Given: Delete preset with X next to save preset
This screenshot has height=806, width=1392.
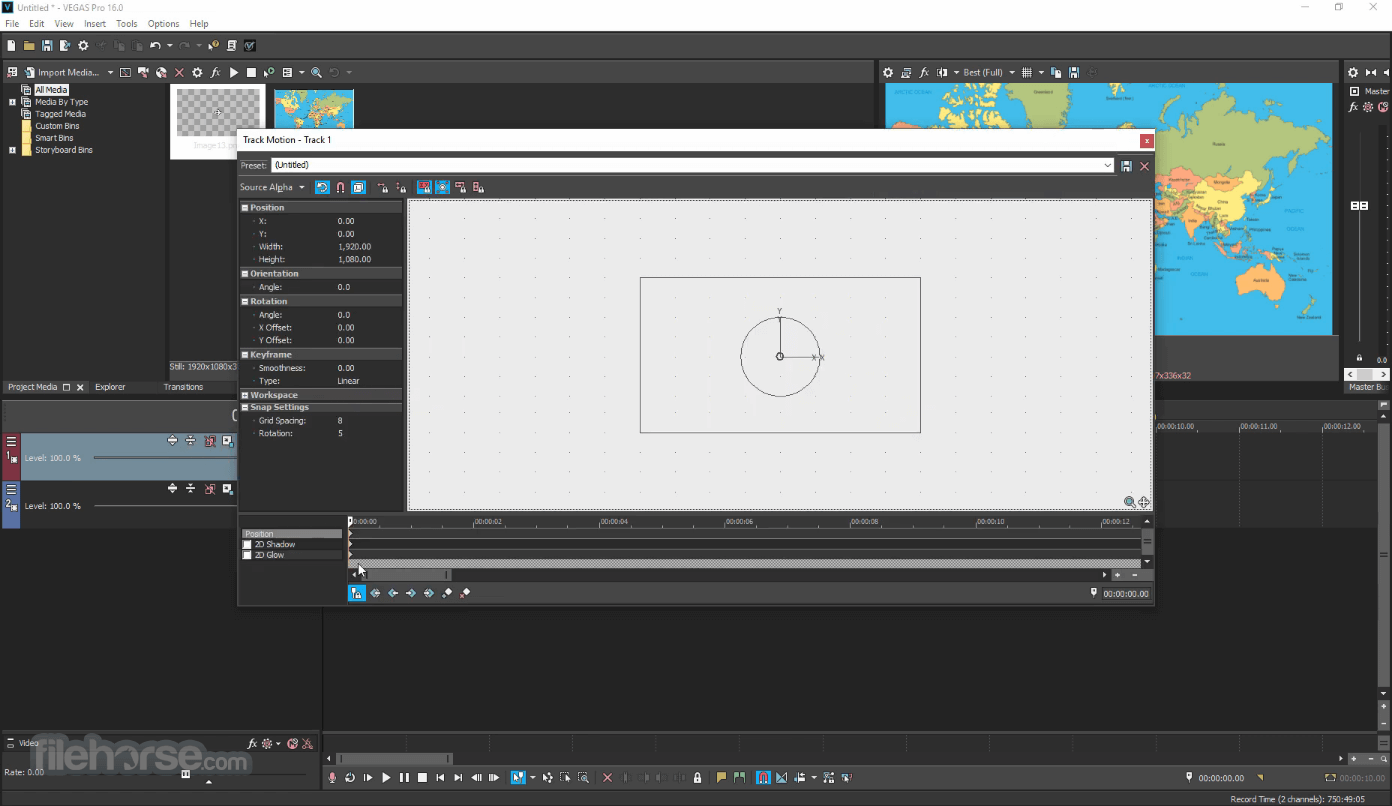Looking at the screenshot, I should (1145, 166).
